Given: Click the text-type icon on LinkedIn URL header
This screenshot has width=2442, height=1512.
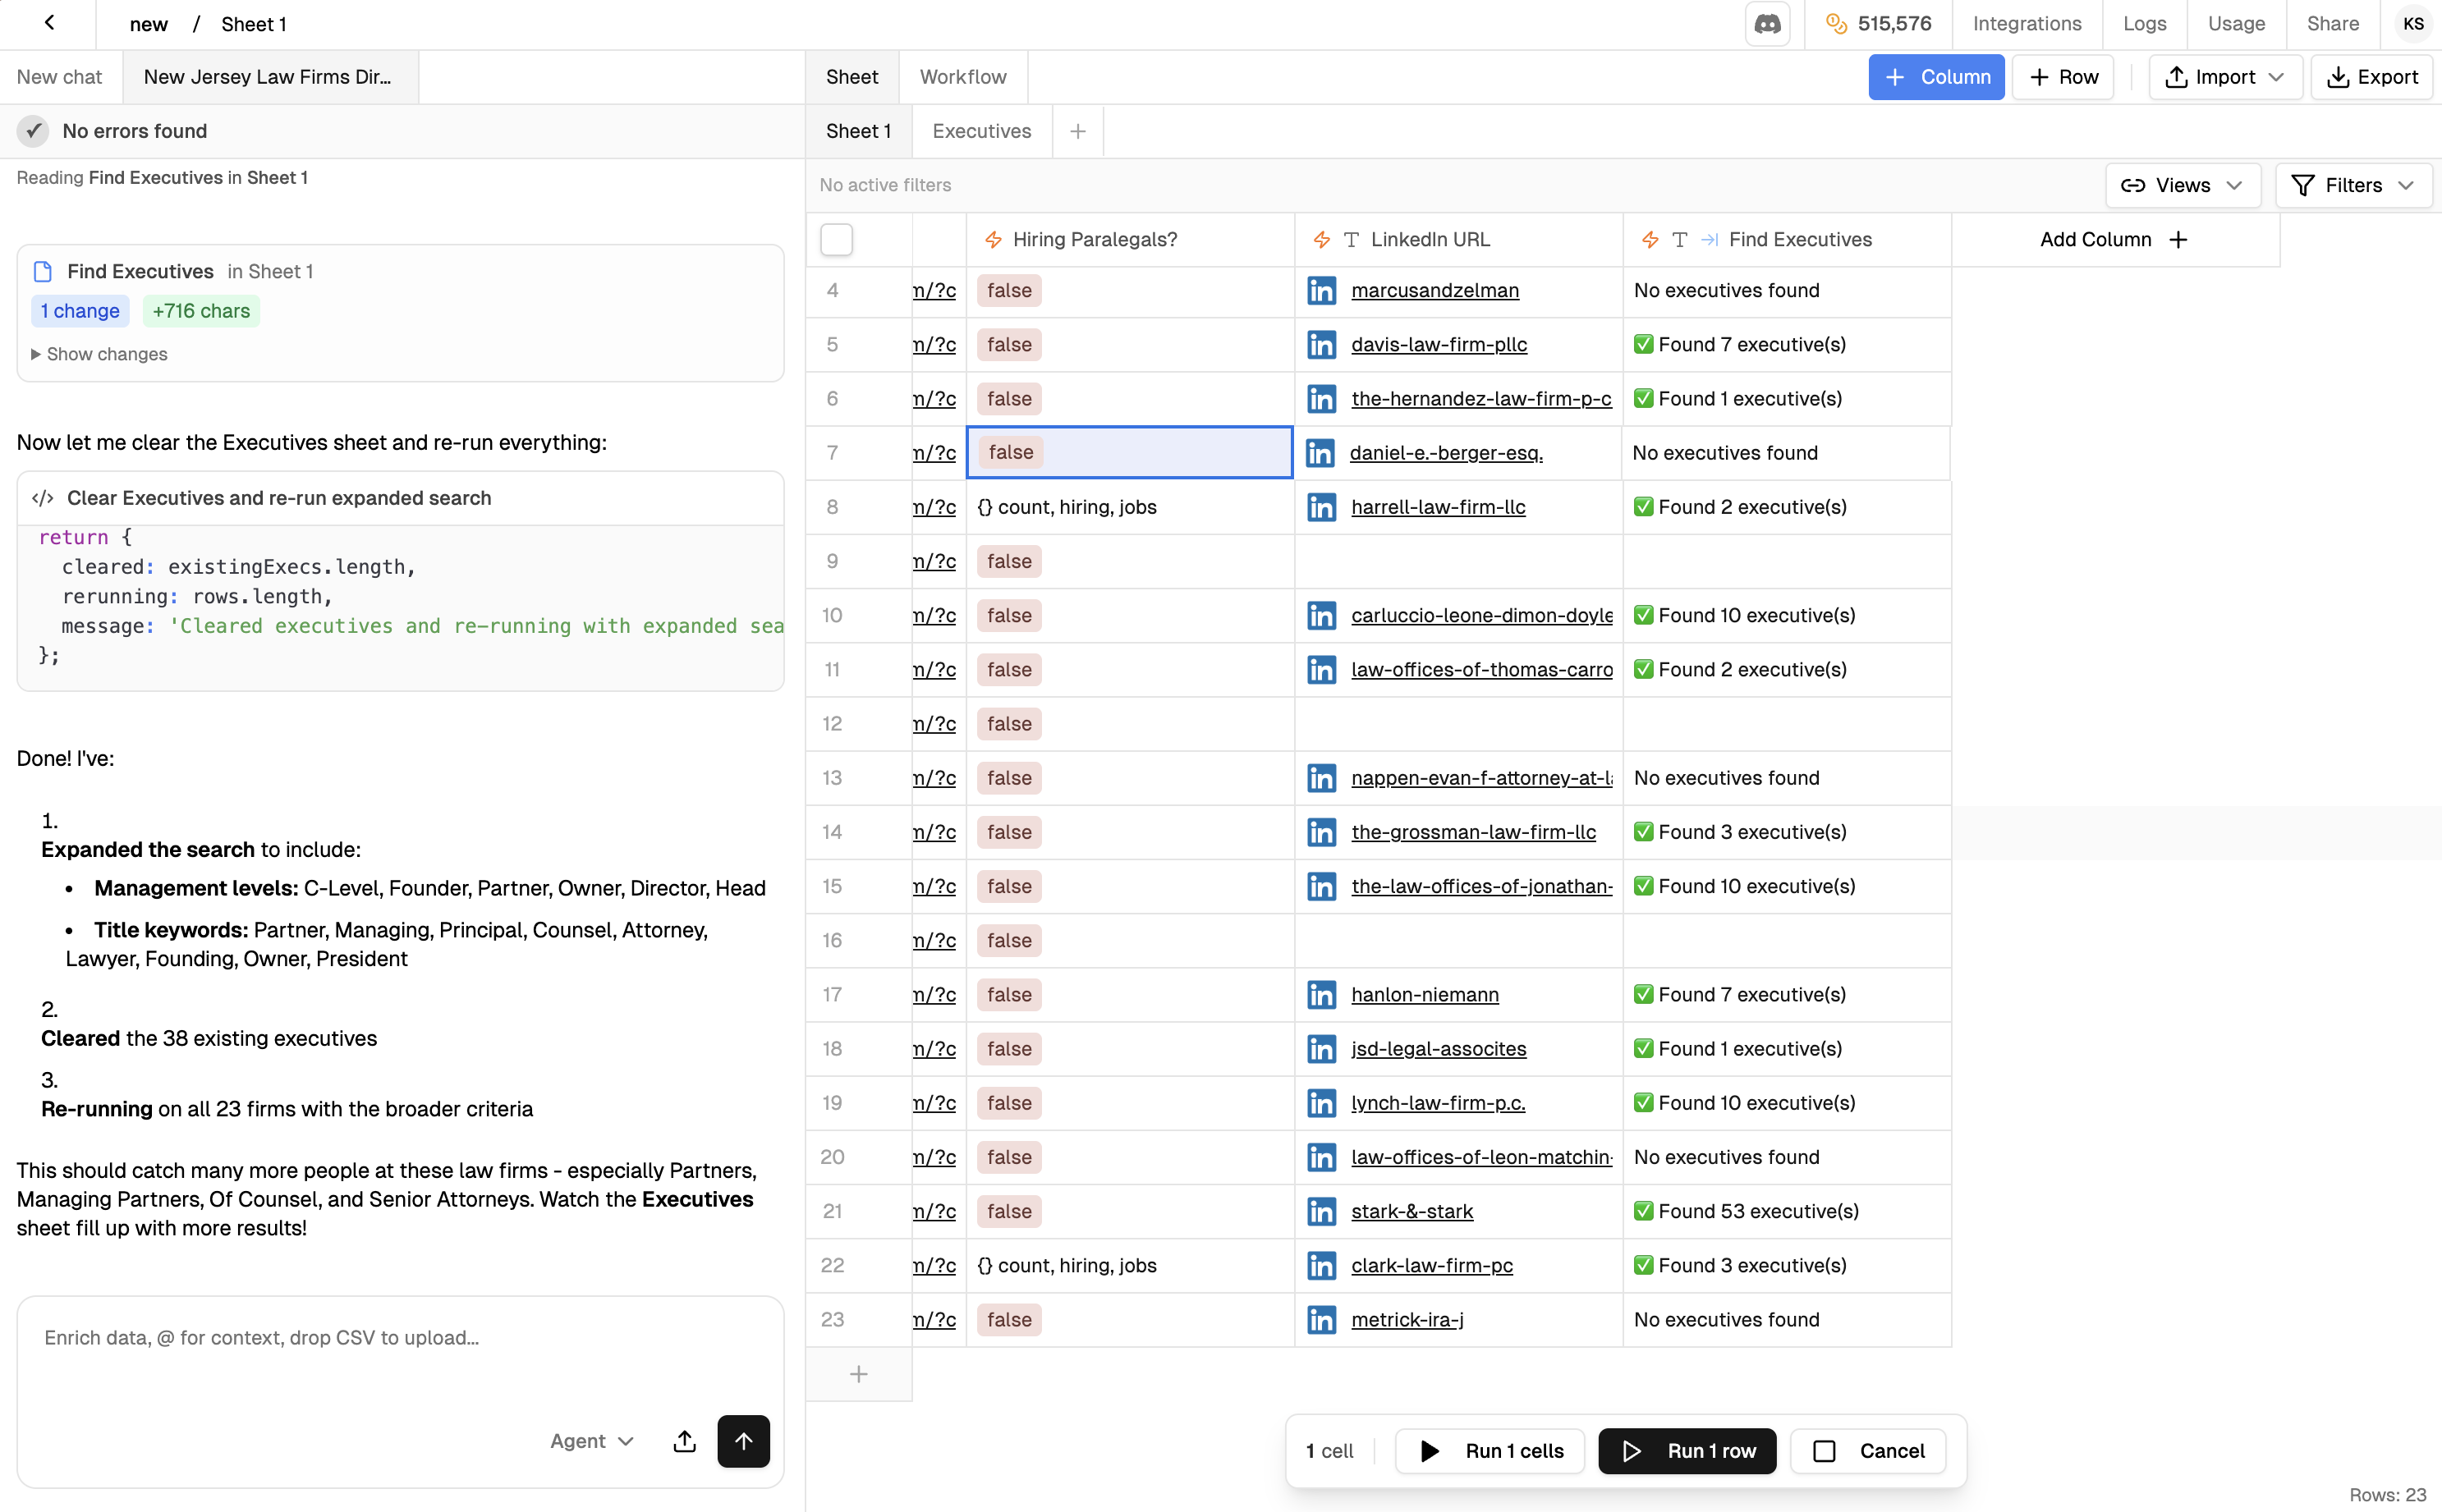Looking at the screenshot, I should [1352, 239].
